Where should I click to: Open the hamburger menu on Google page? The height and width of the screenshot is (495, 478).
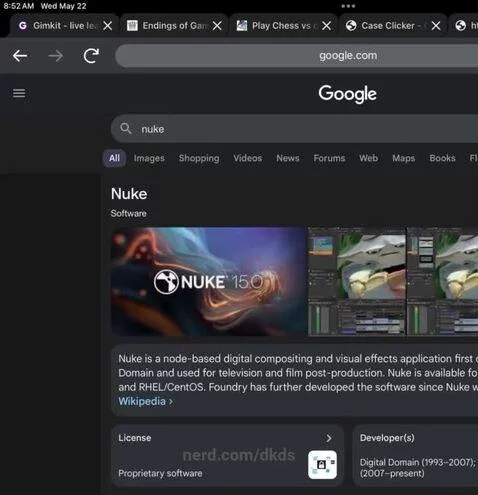coord(19,93)
